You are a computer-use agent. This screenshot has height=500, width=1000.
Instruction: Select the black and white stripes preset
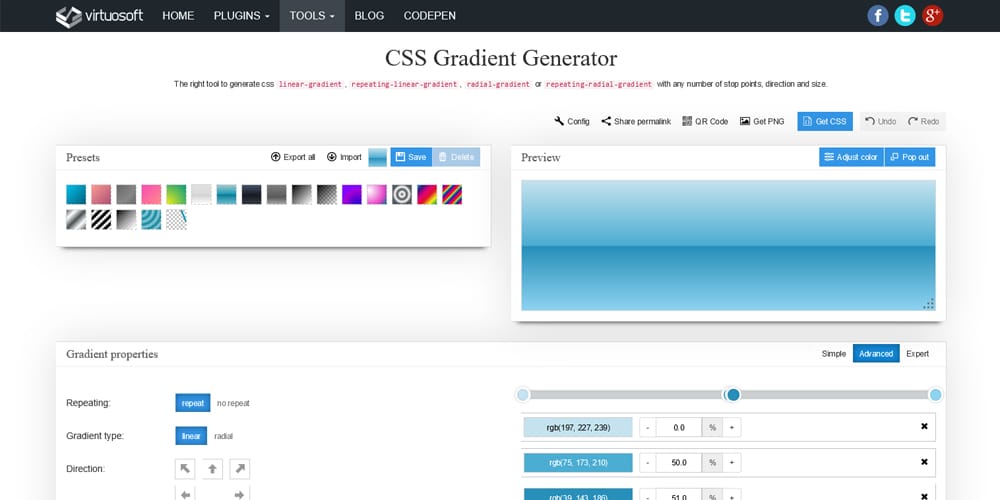[101, 219]
